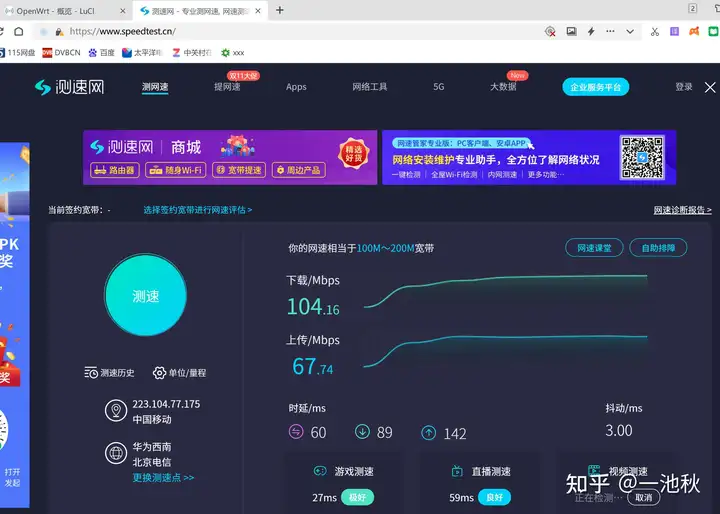Screen dimensions: 720x514
Task: Click the 精选好货 badge on banner
Action: tap(354, 154)
